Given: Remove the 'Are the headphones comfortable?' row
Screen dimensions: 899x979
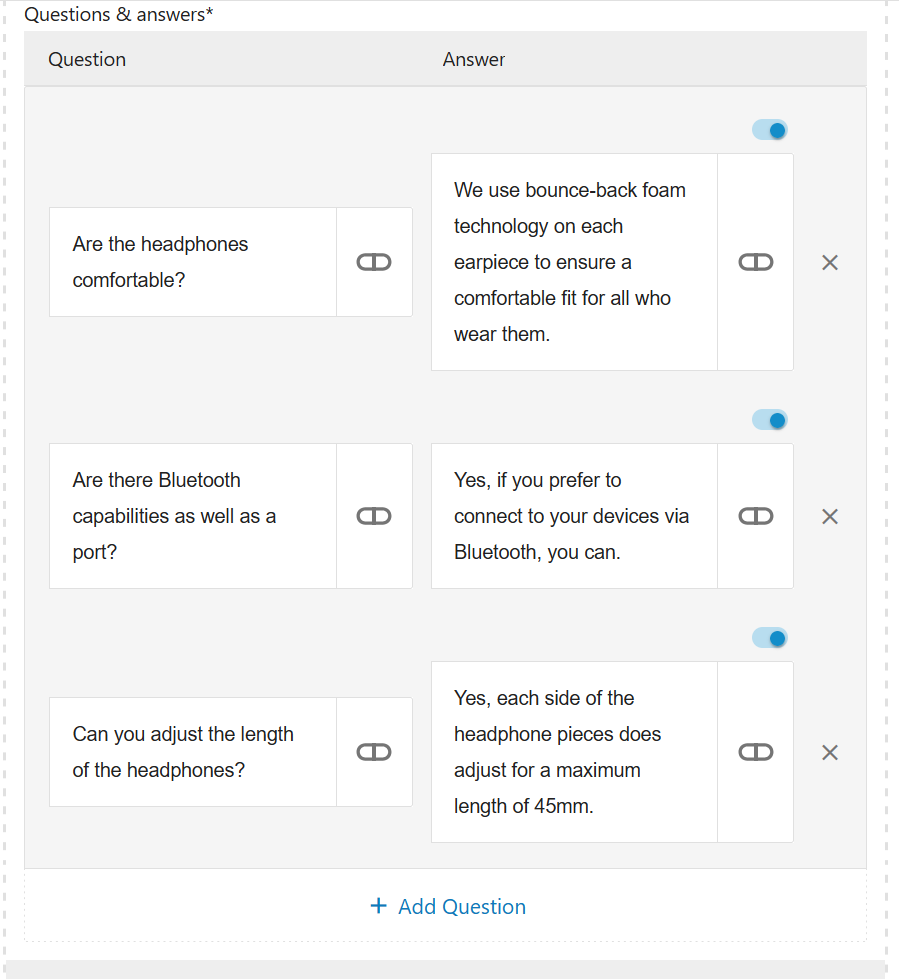Looking at the screenshot, I should click(x=829, y=263).
